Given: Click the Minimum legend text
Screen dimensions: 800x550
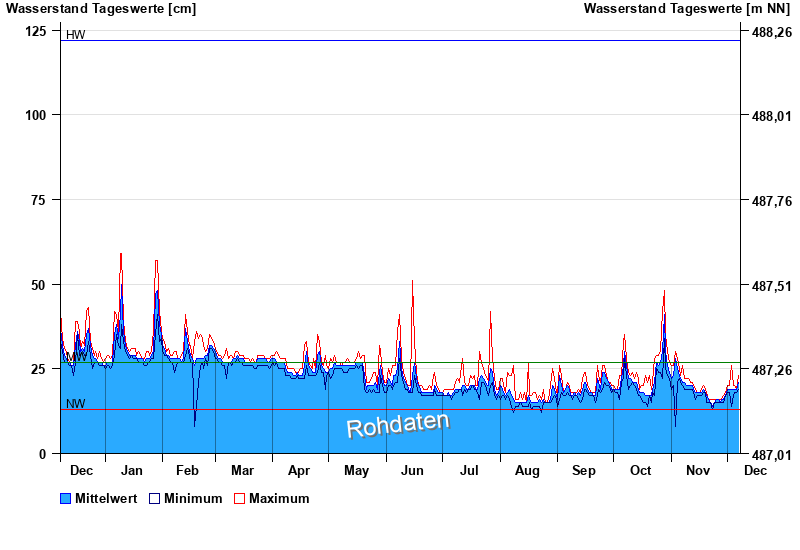Looking at the screenshot, I should click(193, 498).
